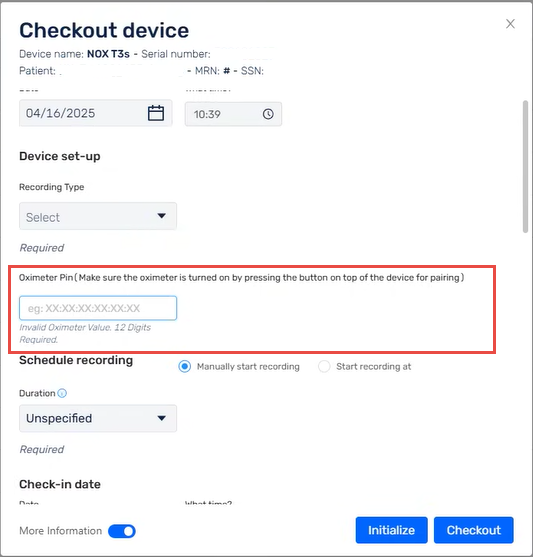This screenshot has width=533, height=557.
Task: Show the Duration info tooltip icon
Action: click(x=62, y=393)
